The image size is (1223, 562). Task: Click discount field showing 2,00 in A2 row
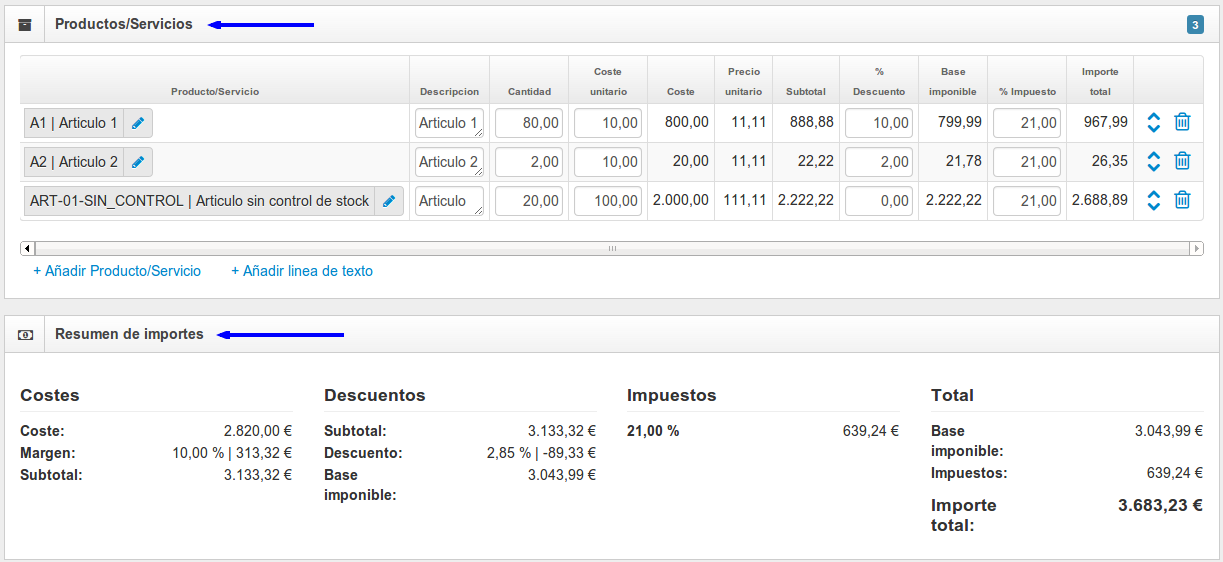click(x=879, y=162)
